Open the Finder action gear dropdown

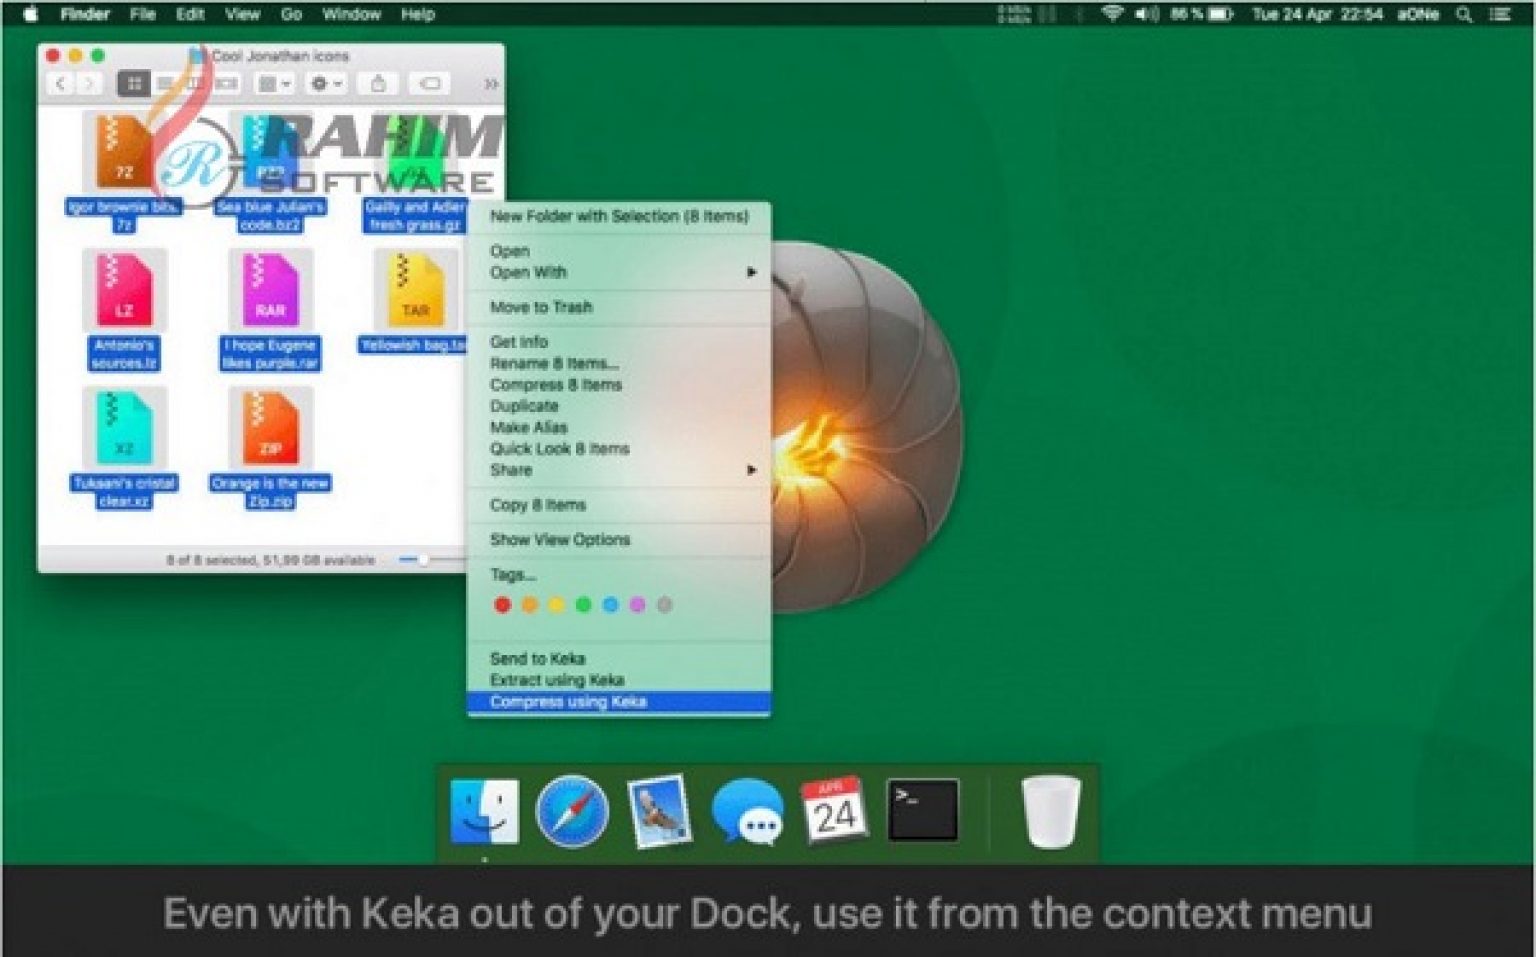click(x=326, y=84)
